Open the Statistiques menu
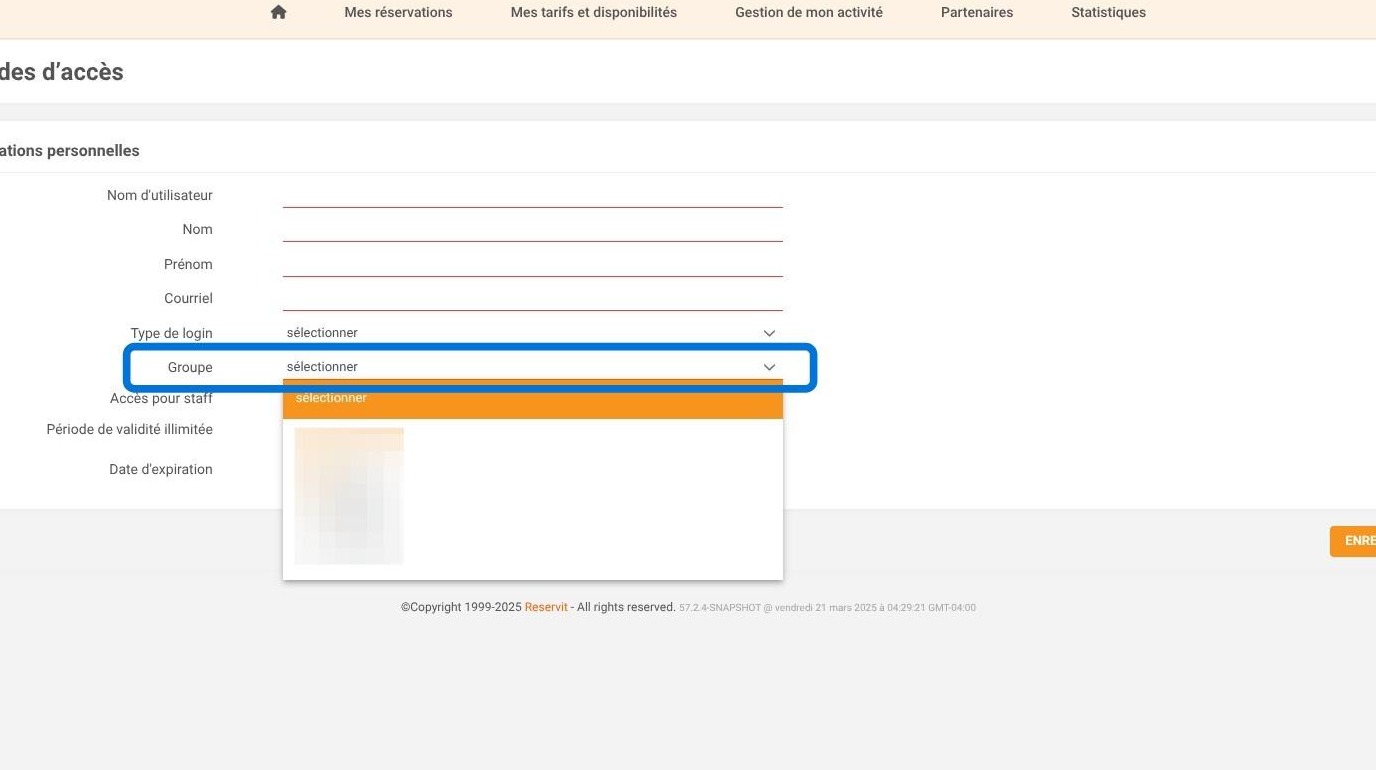 1108,13
